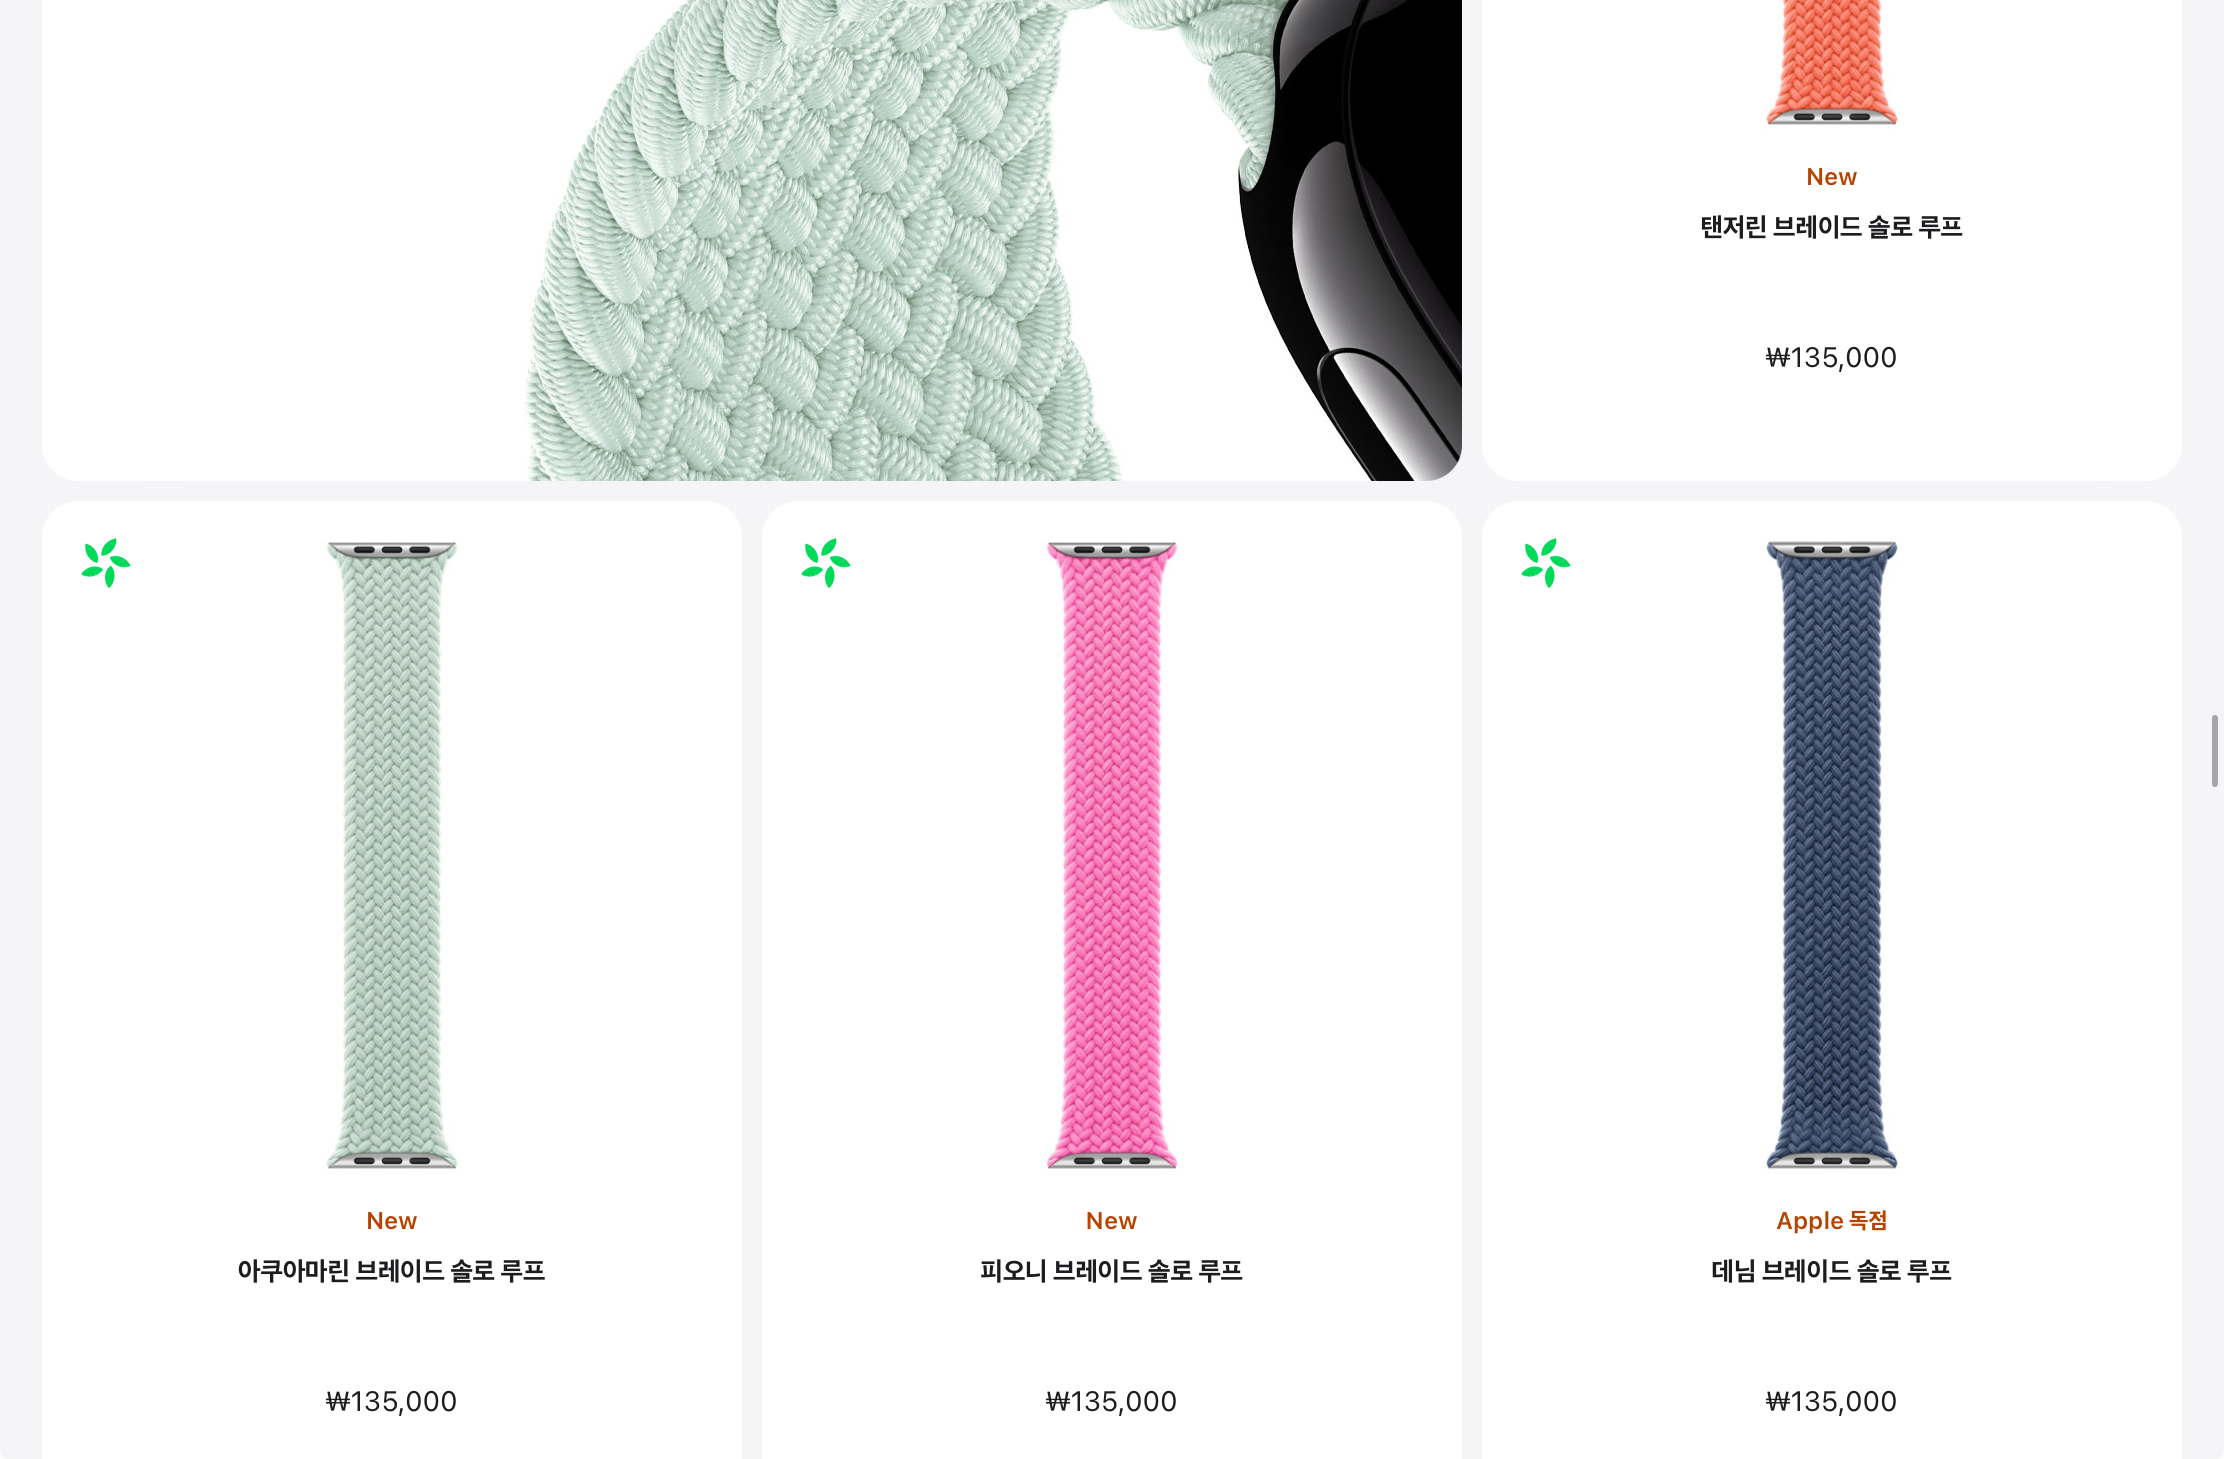Open the navy denim braided band image
This screenshot has height=1459, width=2224.
(1832, 856)
